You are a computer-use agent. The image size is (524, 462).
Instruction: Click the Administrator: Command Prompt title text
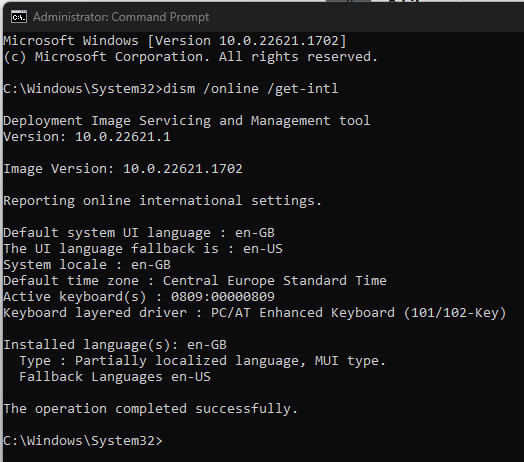(x=121, y=17)
